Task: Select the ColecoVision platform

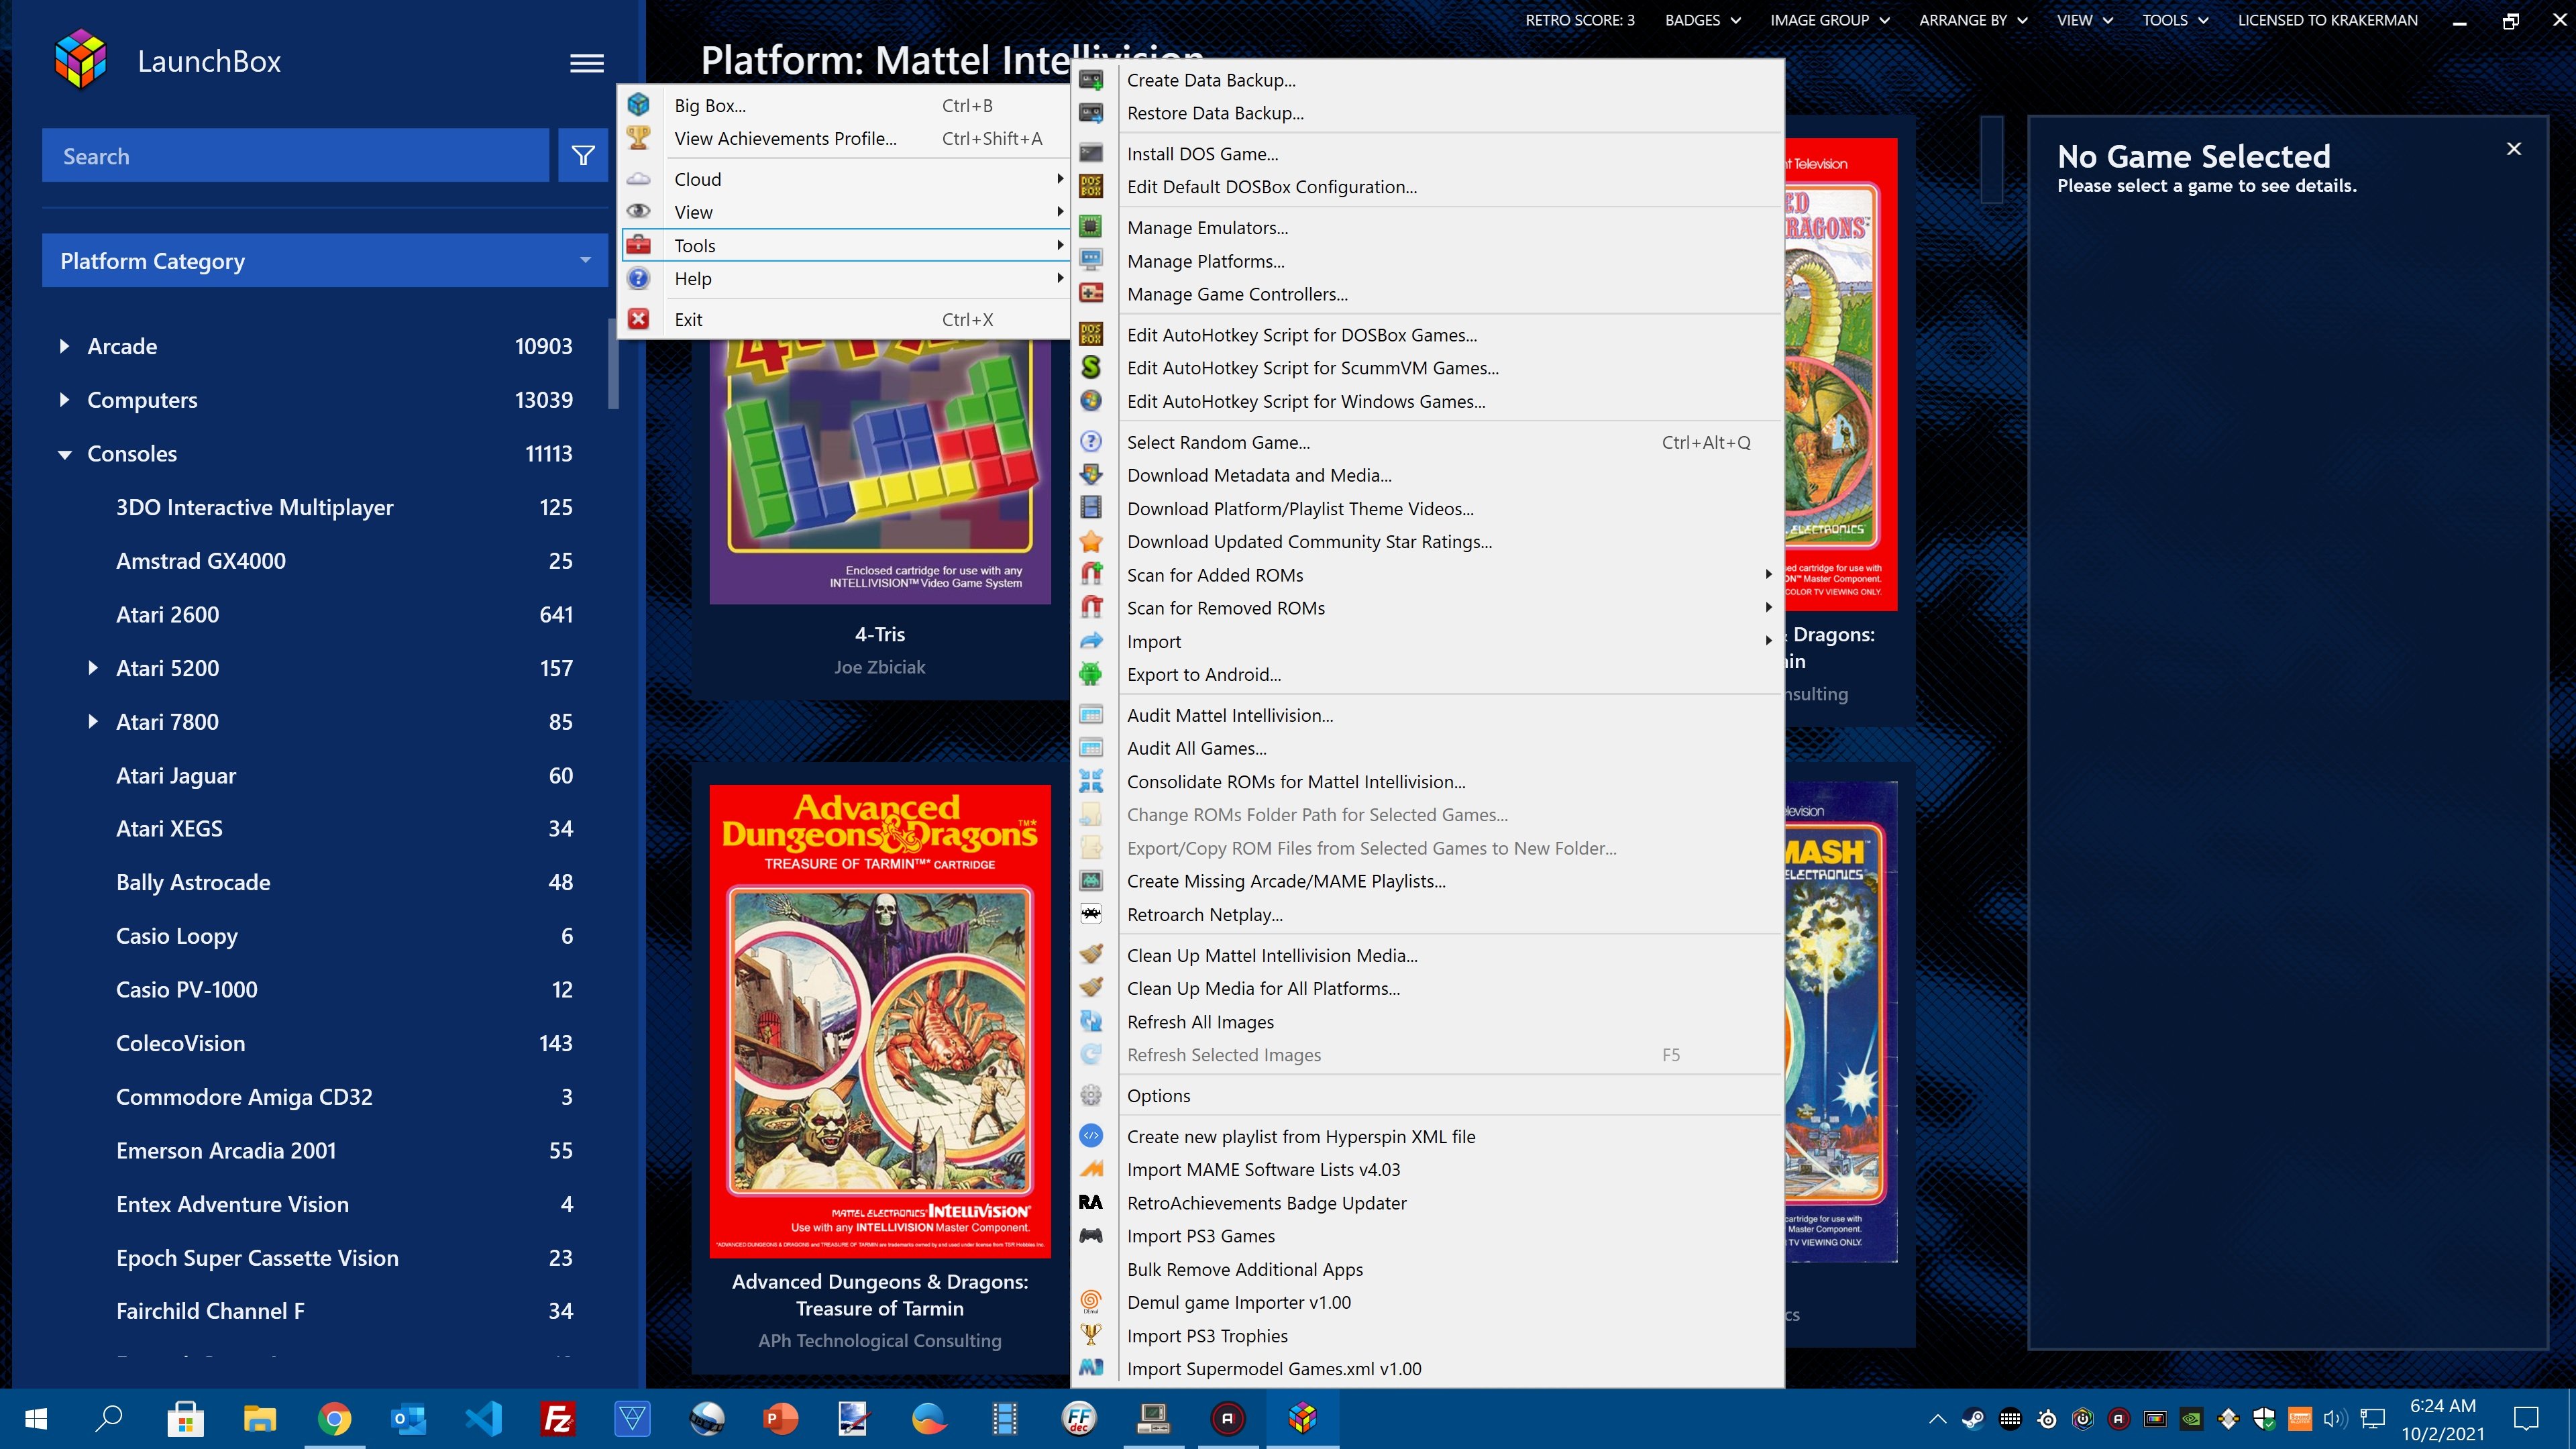Action: coord(180,1043)
